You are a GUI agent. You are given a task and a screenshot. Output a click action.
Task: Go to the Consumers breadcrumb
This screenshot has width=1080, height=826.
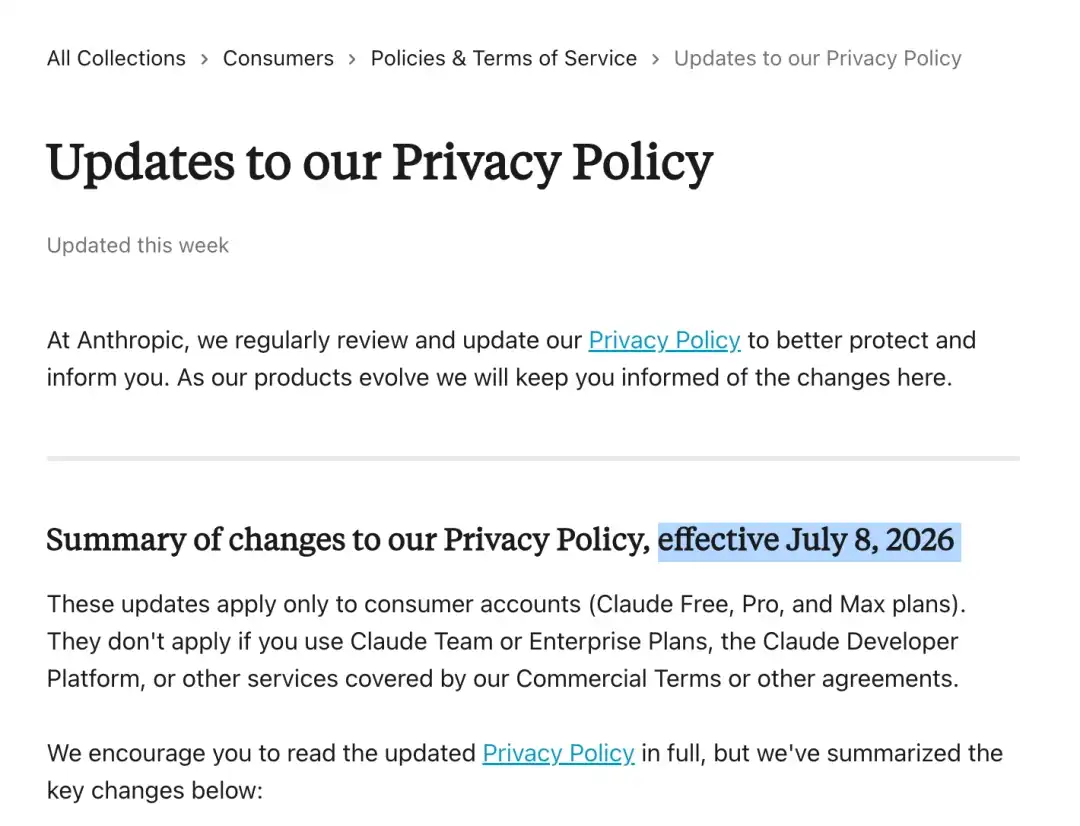pyautogui.click(x=278, y=59)
